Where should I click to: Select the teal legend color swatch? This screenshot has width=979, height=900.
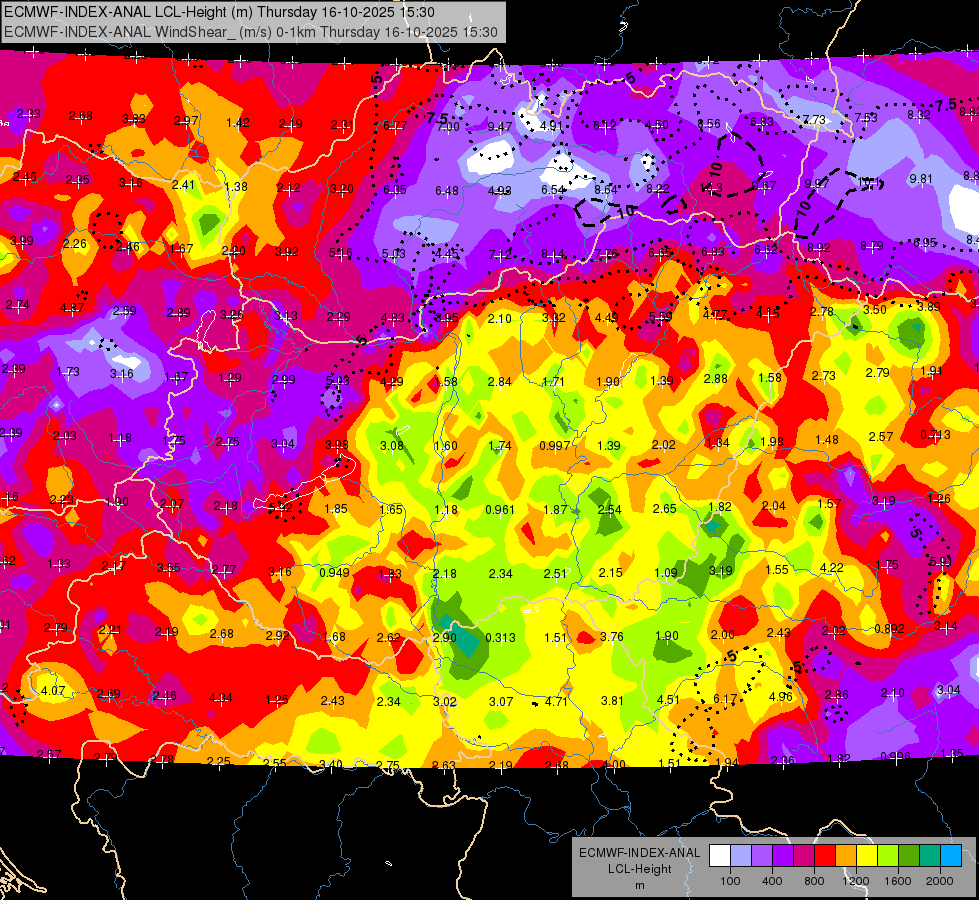click(930, 856)
